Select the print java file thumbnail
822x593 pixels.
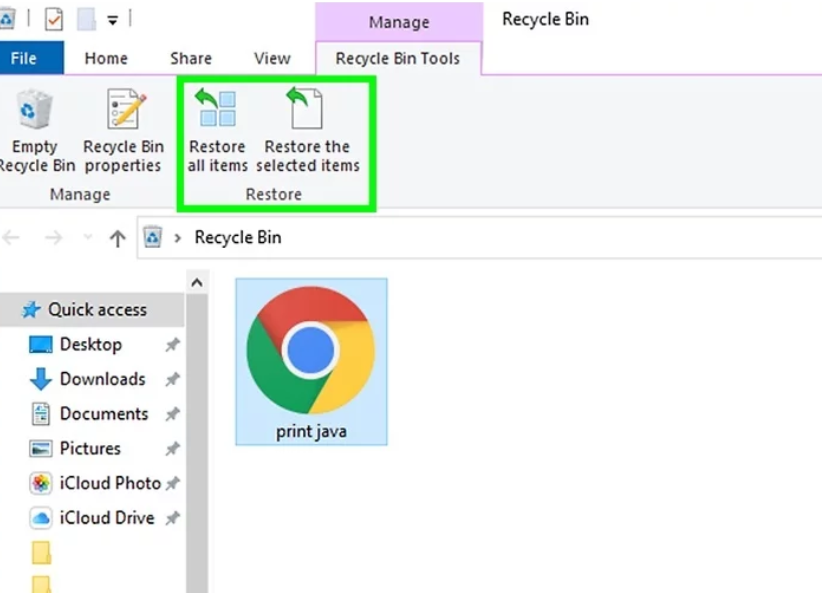tap(311, 361)
